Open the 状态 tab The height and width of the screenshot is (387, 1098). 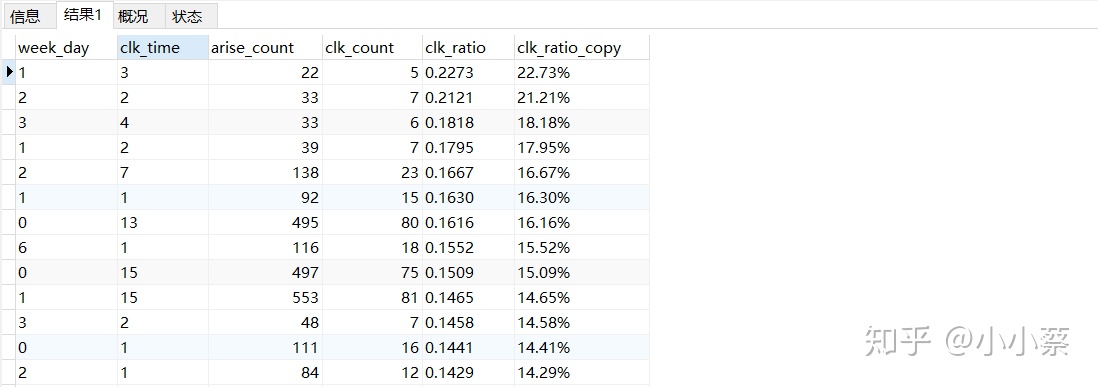click(188, 16)
